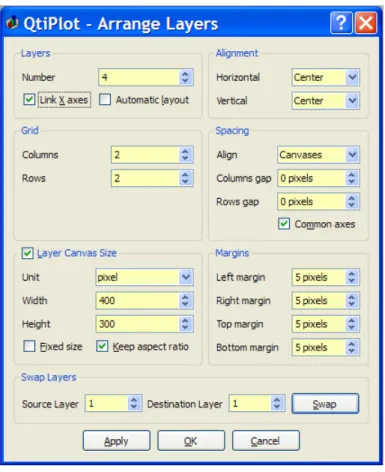
Task: Decrease the grid Columns count
Action: [x=185, y=159]
